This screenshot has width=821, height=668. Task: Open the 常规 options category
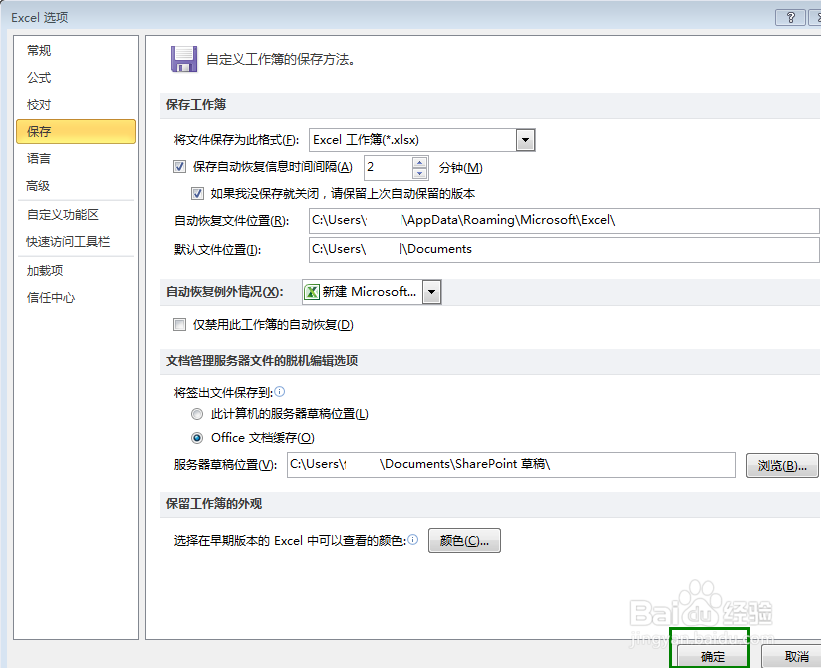click(39, 51)
